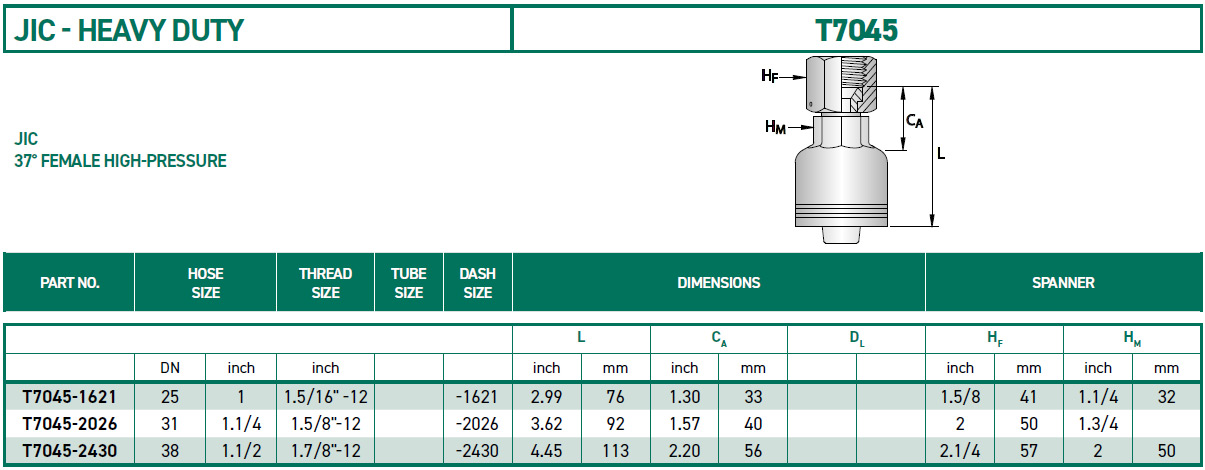Viewport: 1205px width, 470px height.
Task: Select CA mm value 56
Action: [x=752, y=451]
